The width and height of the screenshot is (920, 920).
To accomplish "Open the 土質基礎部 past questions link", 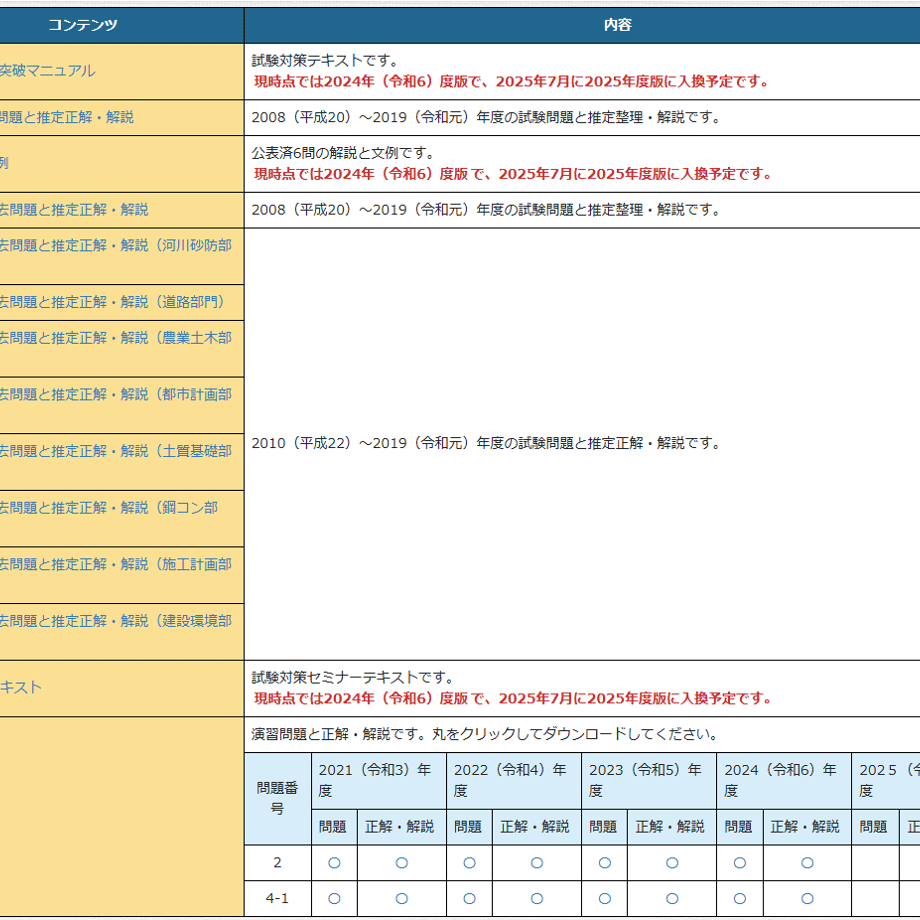I will click(x=116, y=451).
